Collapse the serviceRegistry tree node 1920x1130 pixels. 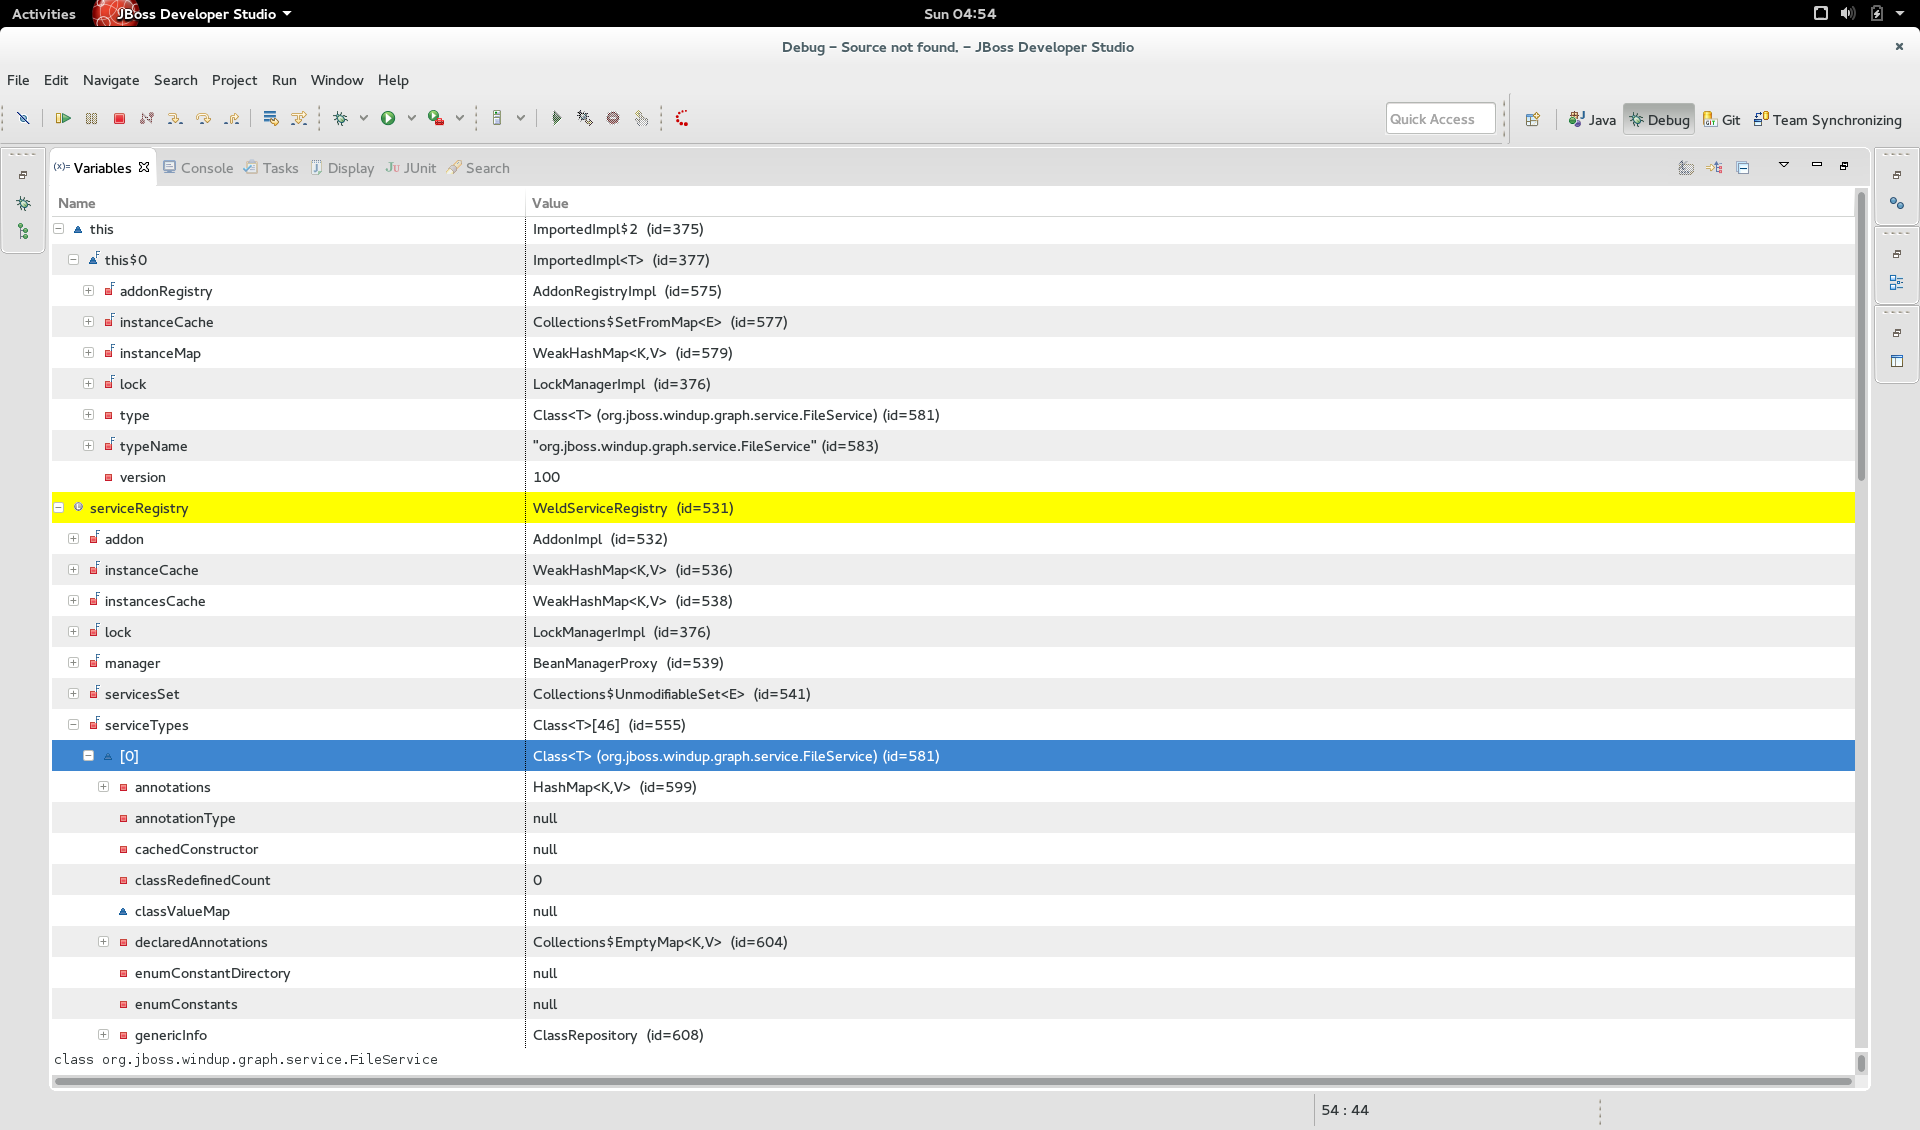pyautogui.click(x=59, y=508)
